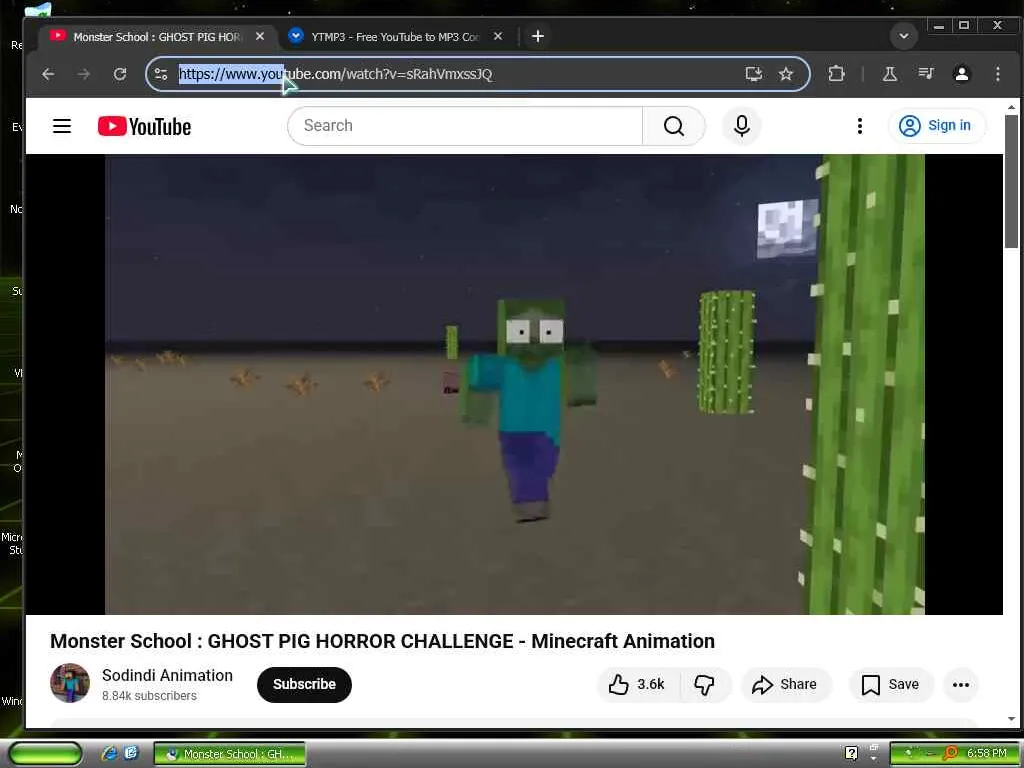Screen dimensions: 1024x768
Task: Open Chrome Labs flask icon
Action: coord(889,74)
